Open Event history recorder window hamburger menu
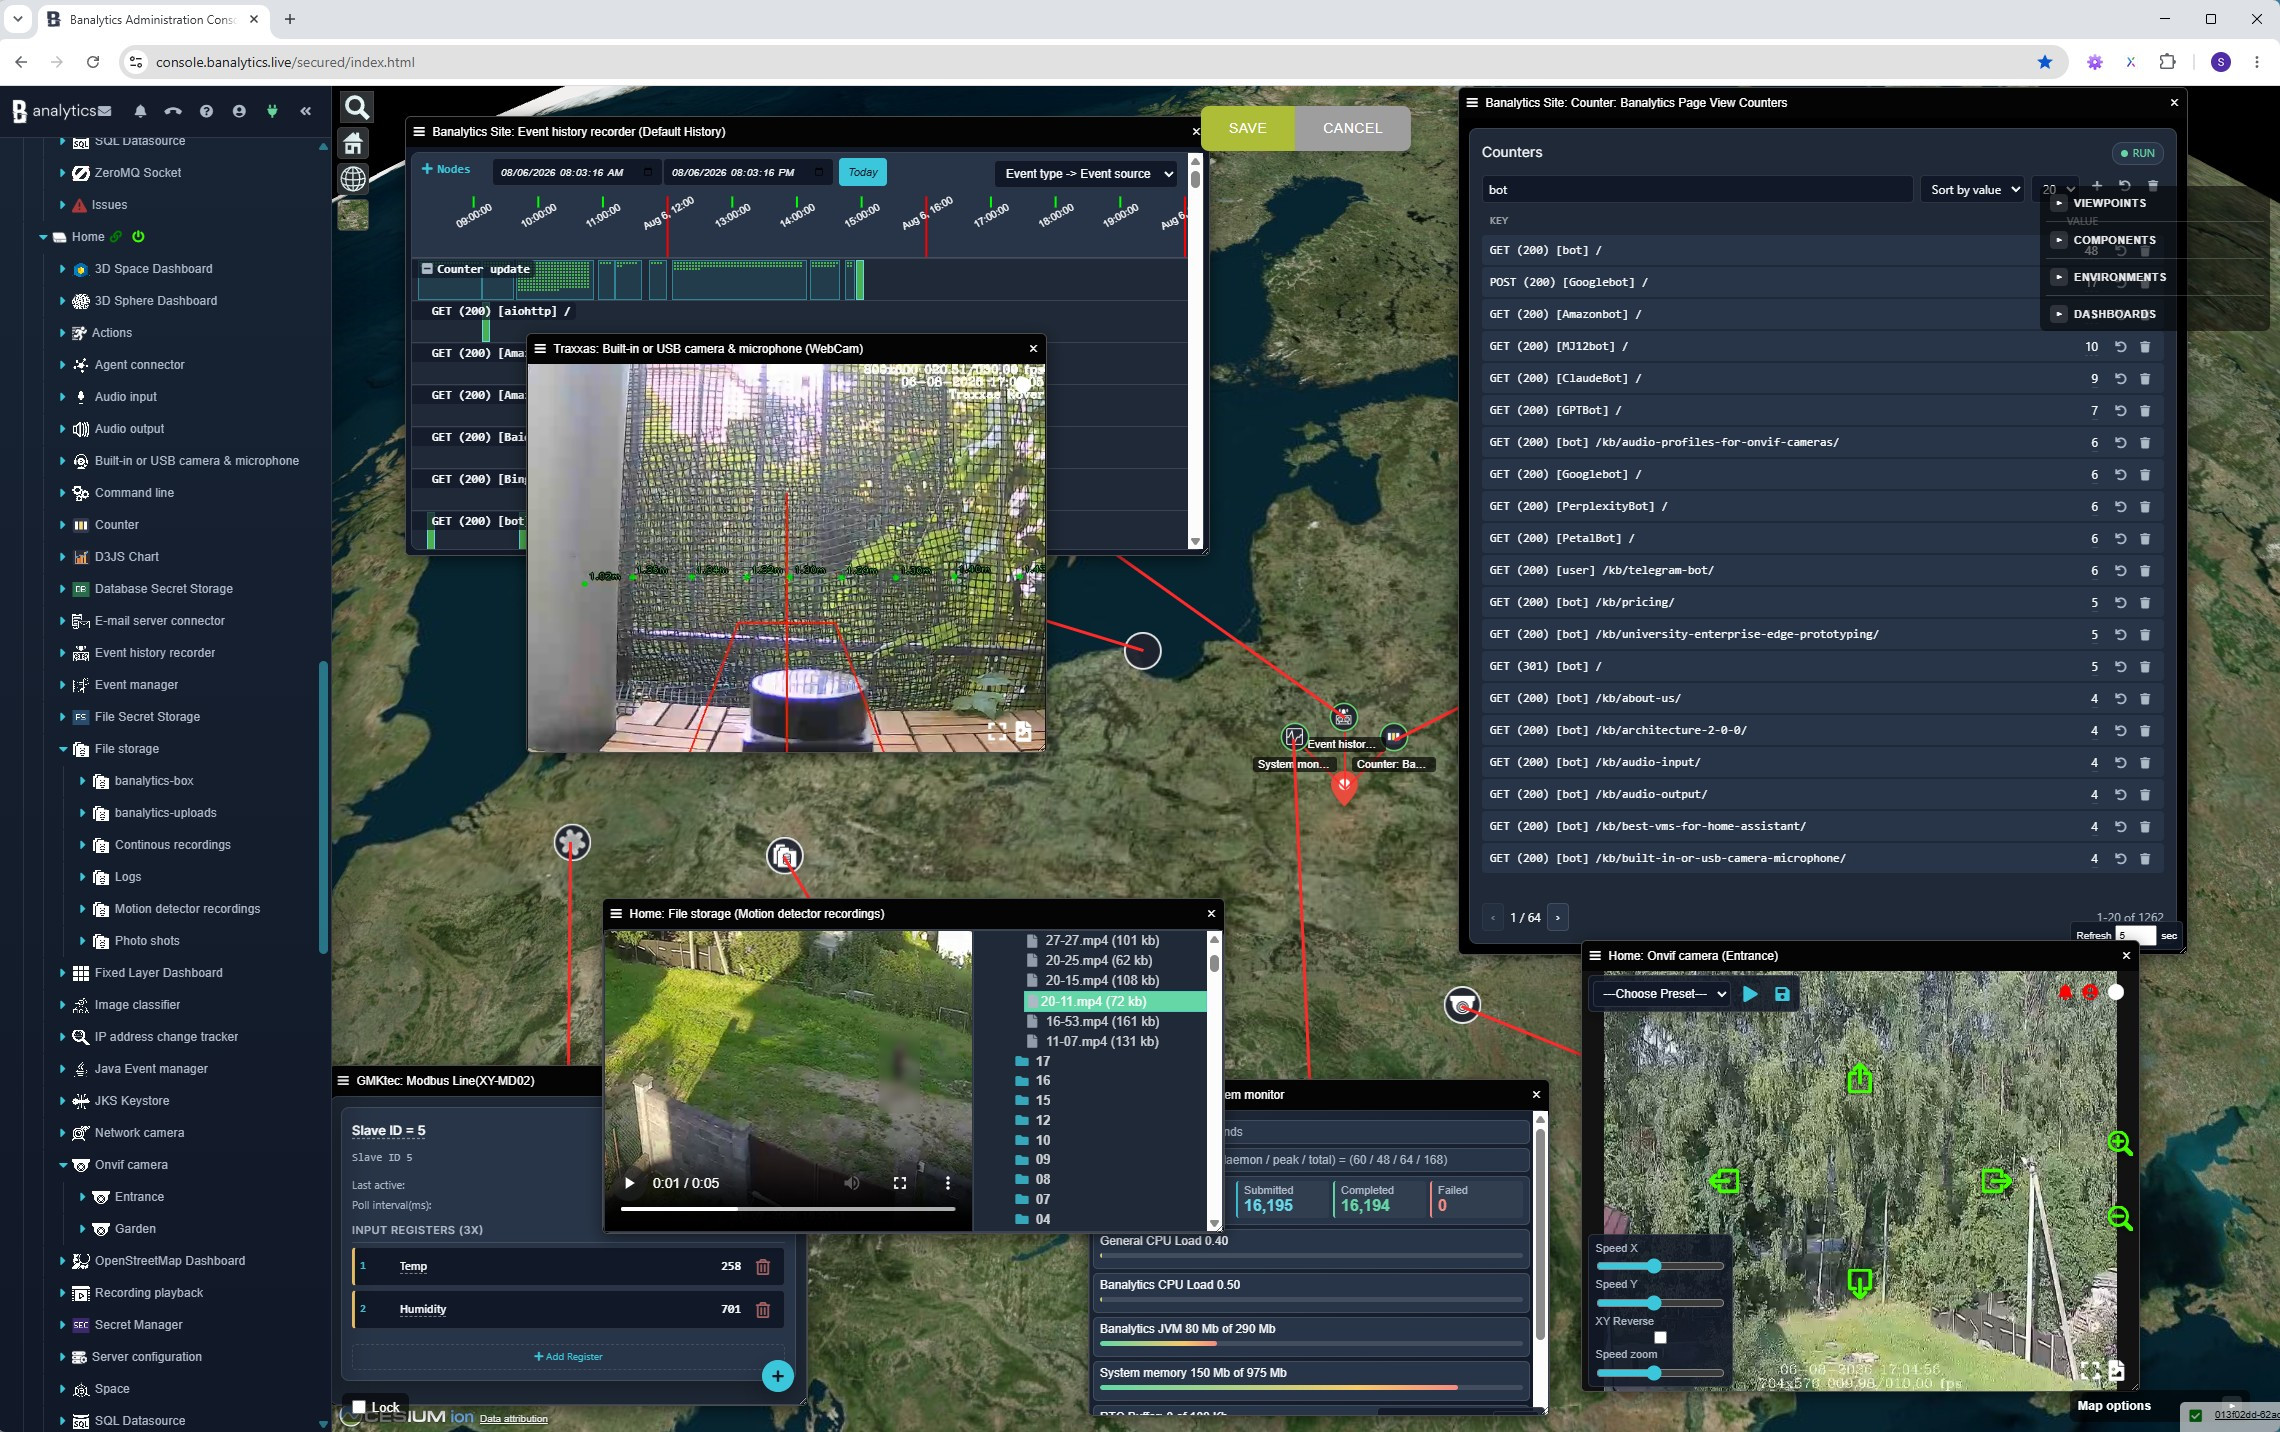 (419, 132)
